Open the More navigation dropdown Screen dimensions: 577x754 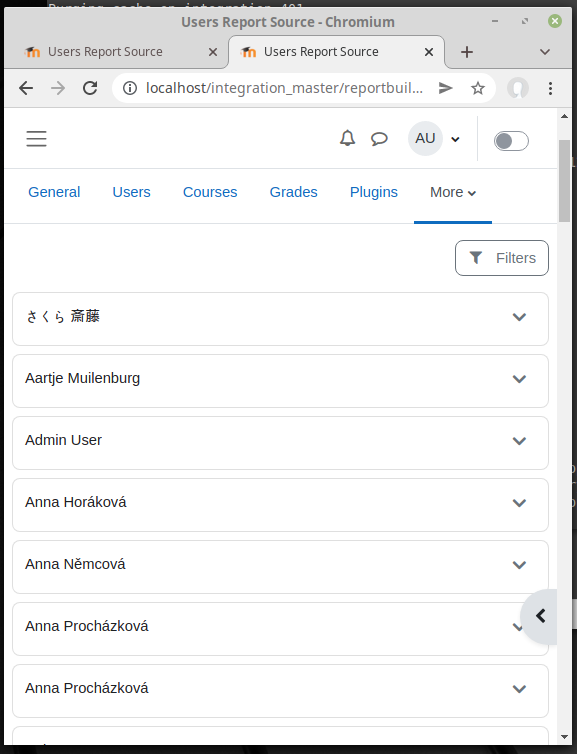click(453, 192)
